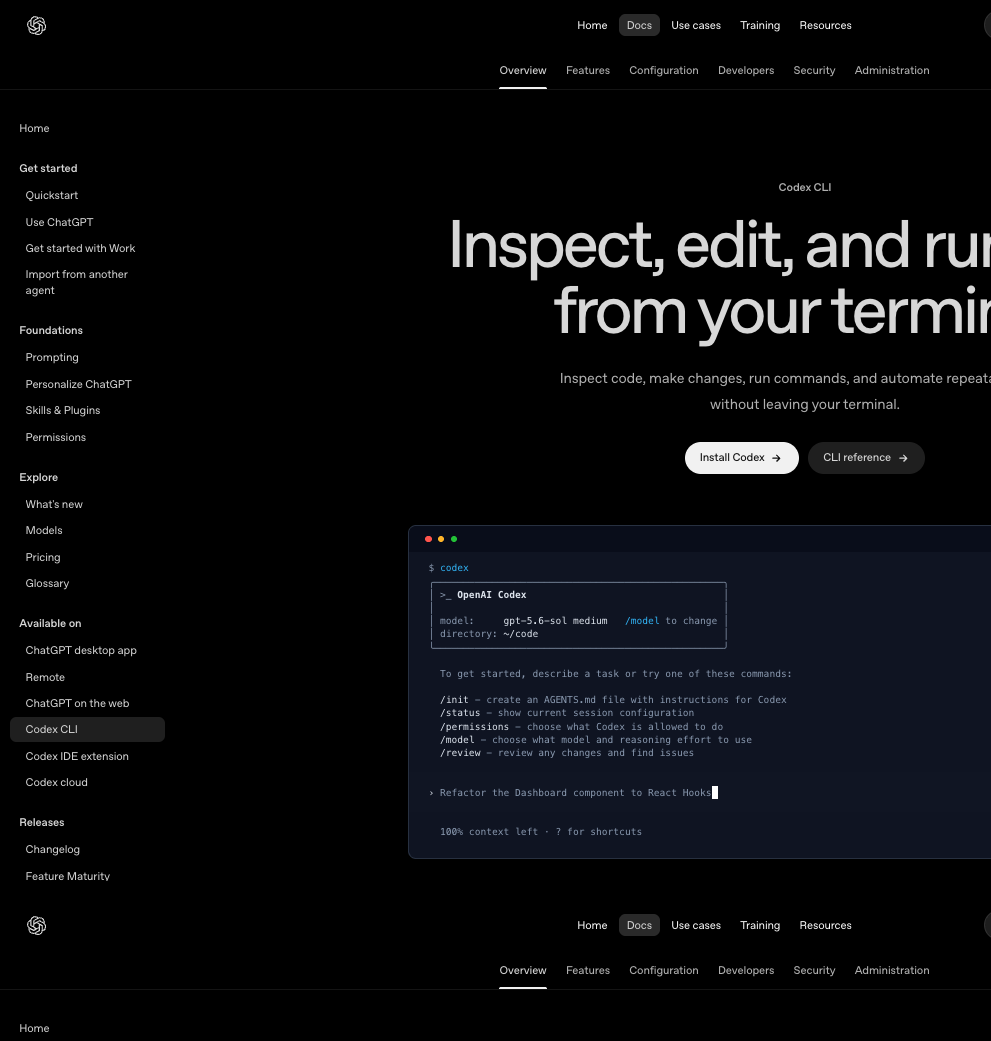Viewport: 991px width, 1041px height.
Task: Open Skills & Plugins page
Action: pyautogui.click(x=62, y=410)
